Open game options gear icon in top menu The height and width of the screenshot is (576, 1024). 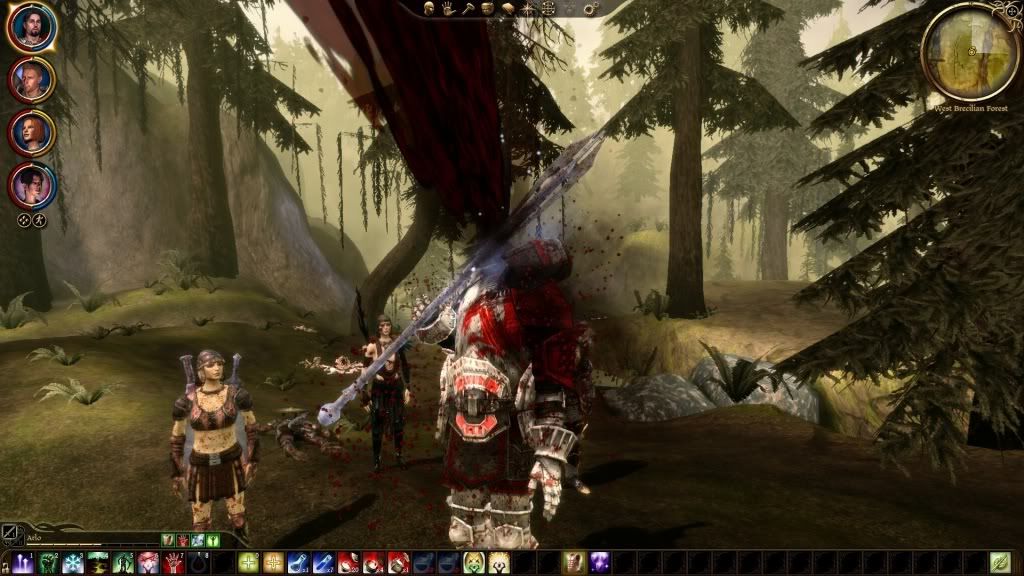pyautogui.click(x=589, y=9)
